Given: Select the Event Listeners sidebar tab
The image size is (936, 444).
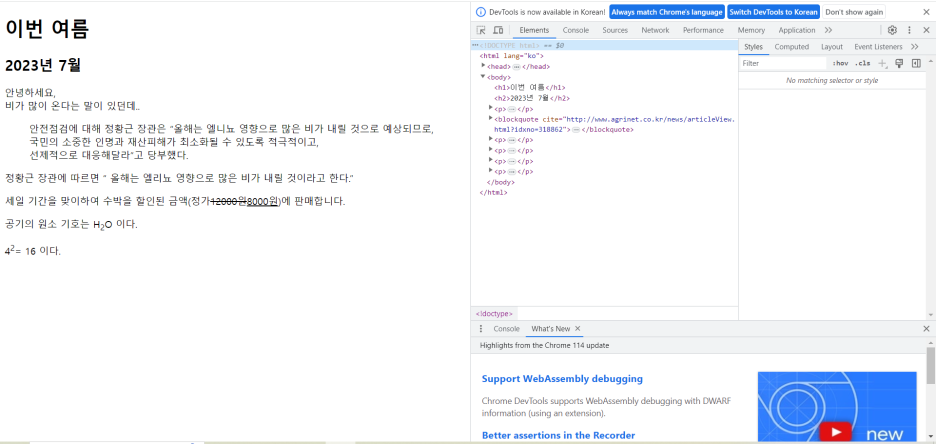Looking at the screenshot, I should pos(878,47).
